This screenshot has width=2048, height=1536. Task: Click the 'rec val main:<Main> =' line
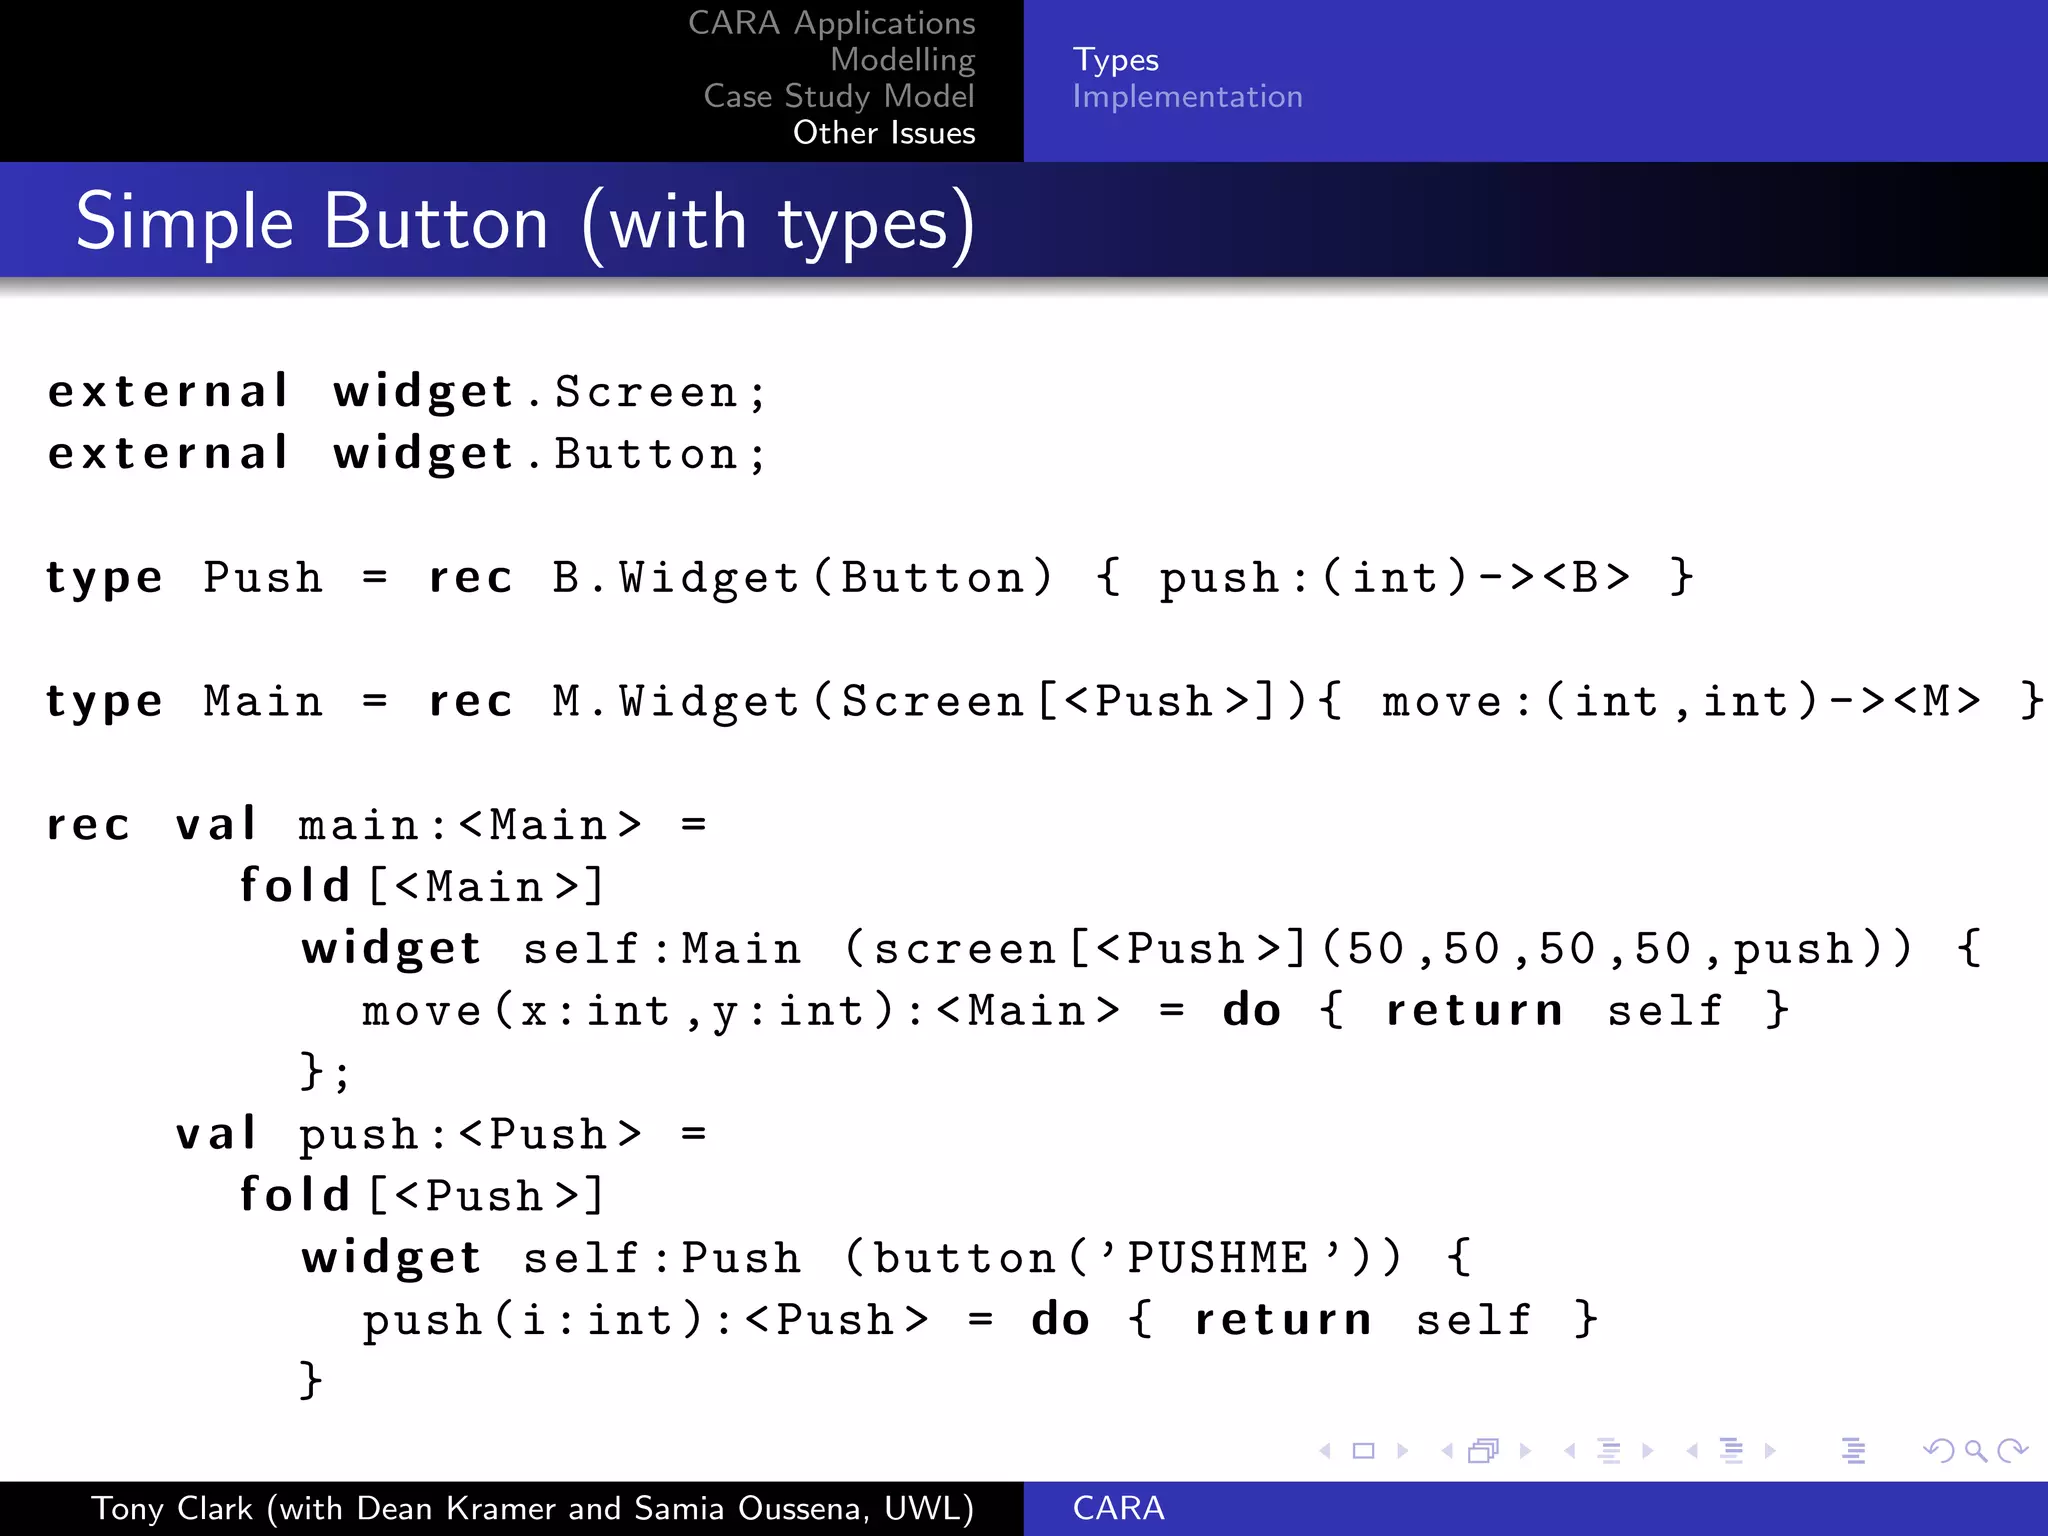pos(377,825)
